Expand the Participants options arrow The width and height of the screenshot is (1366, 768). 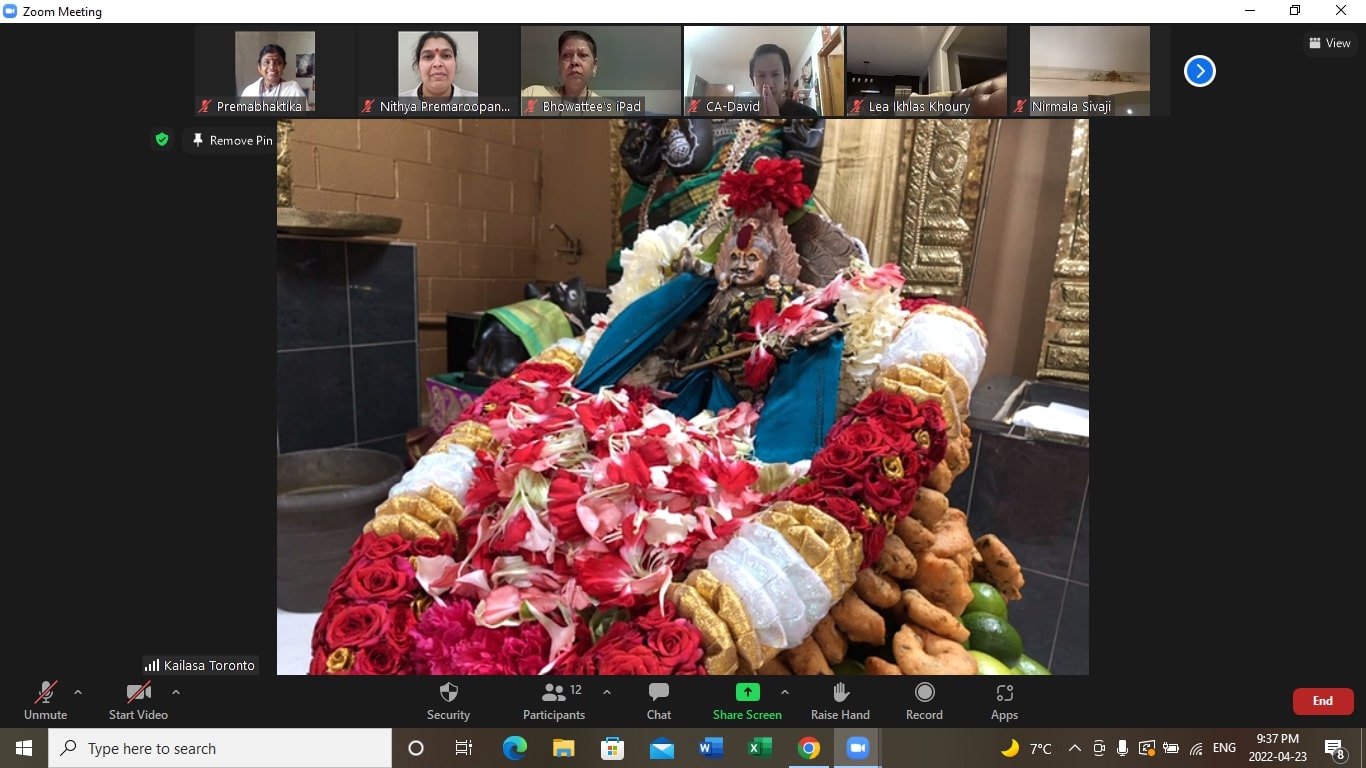607,692
